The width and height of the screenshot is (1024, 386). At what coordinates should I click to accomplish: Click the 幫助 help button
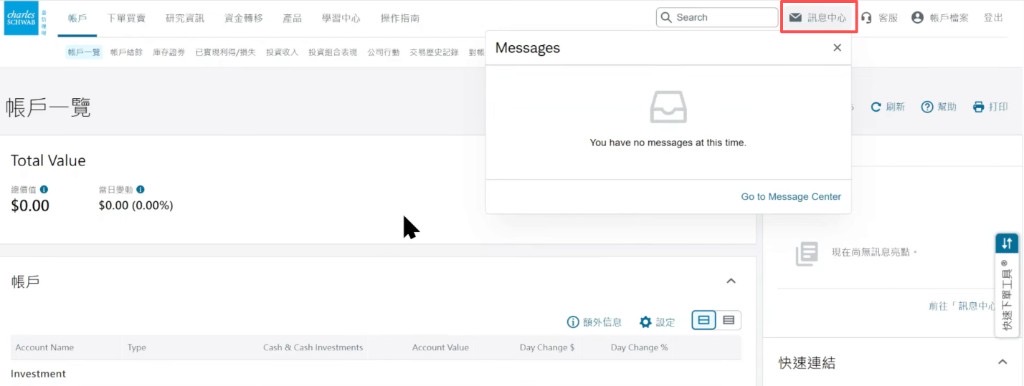pyautogui.click(x=939, y=107)
